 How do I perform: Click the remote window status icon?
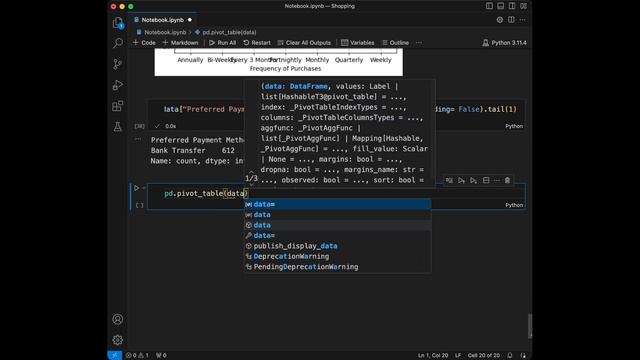115,355
